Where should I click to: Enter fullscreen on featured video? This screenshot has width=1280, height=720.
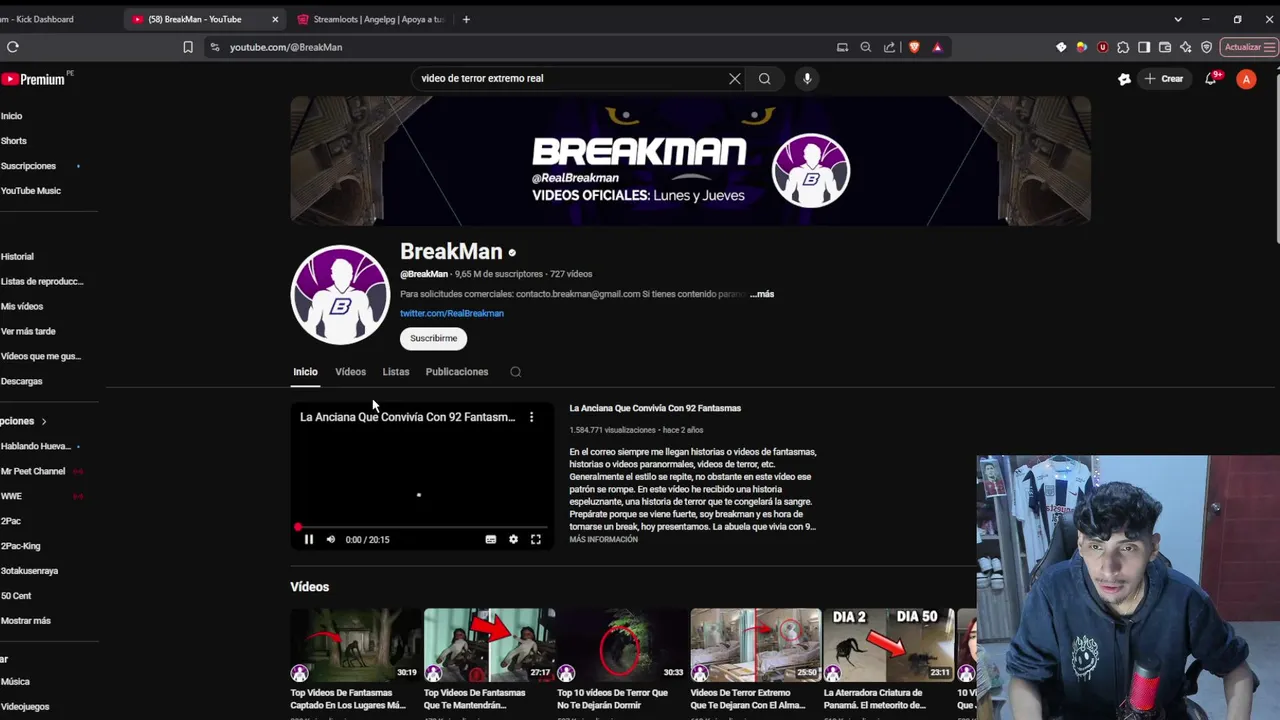coord(536,540)
